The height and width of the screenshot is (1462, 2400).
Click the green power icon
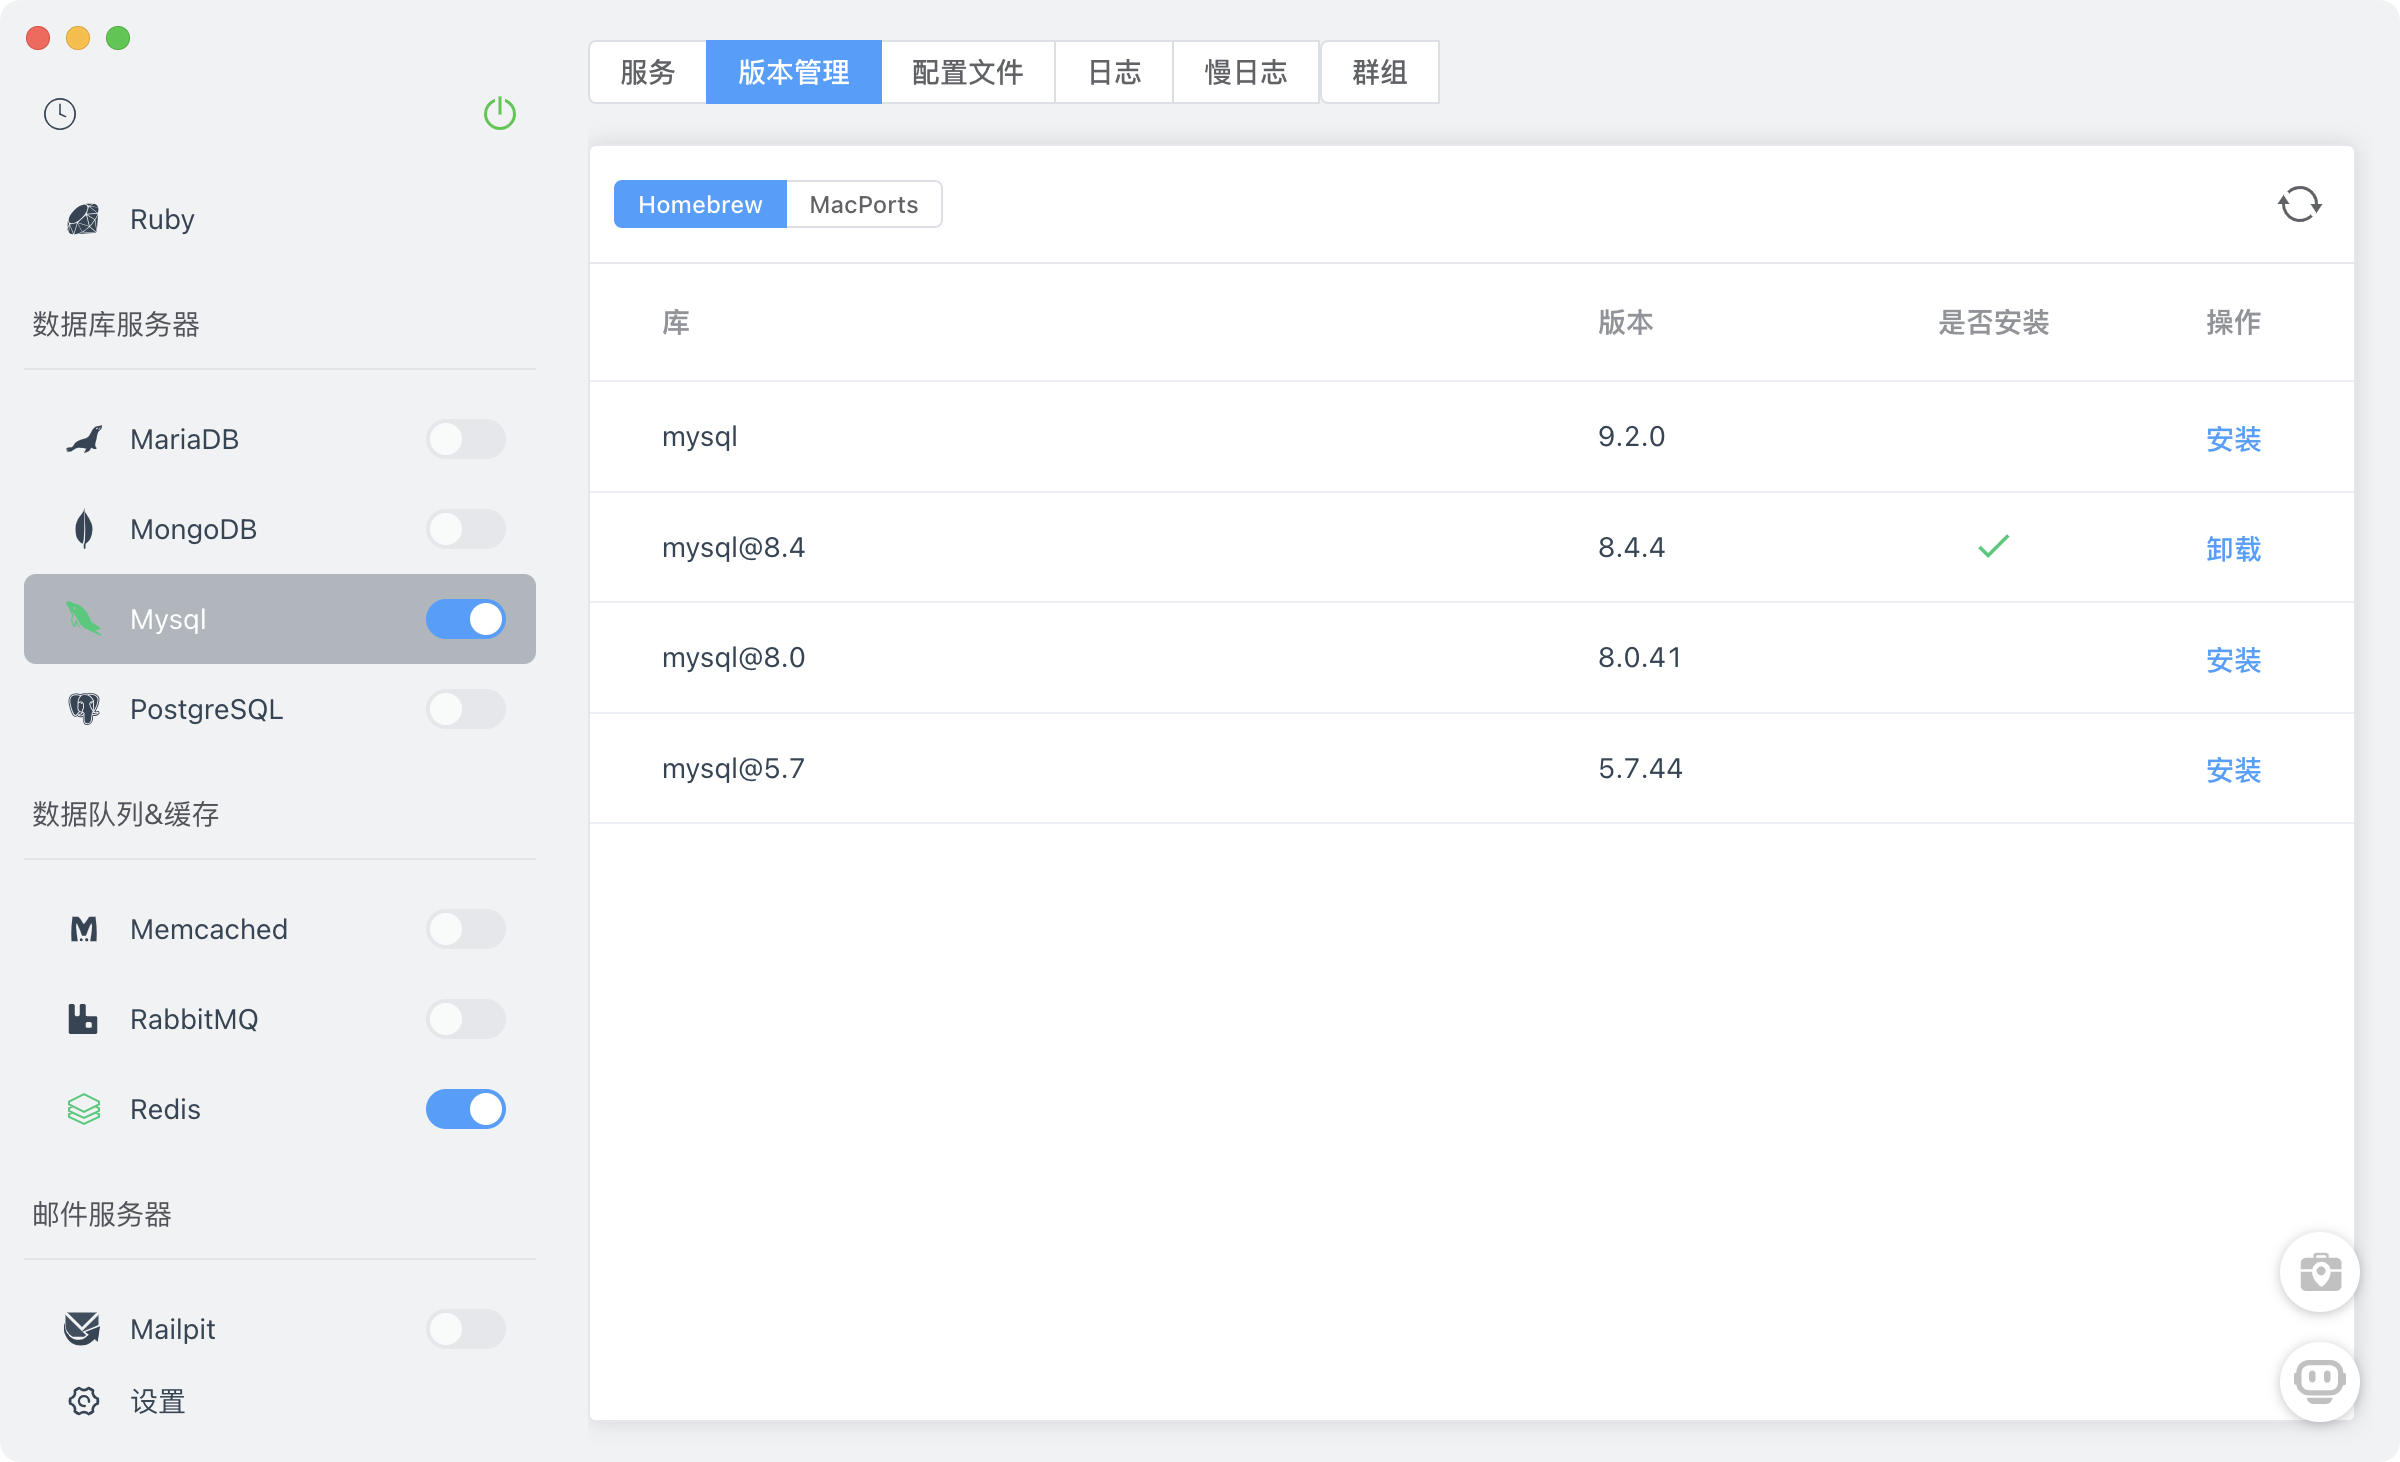pos(499,114)
